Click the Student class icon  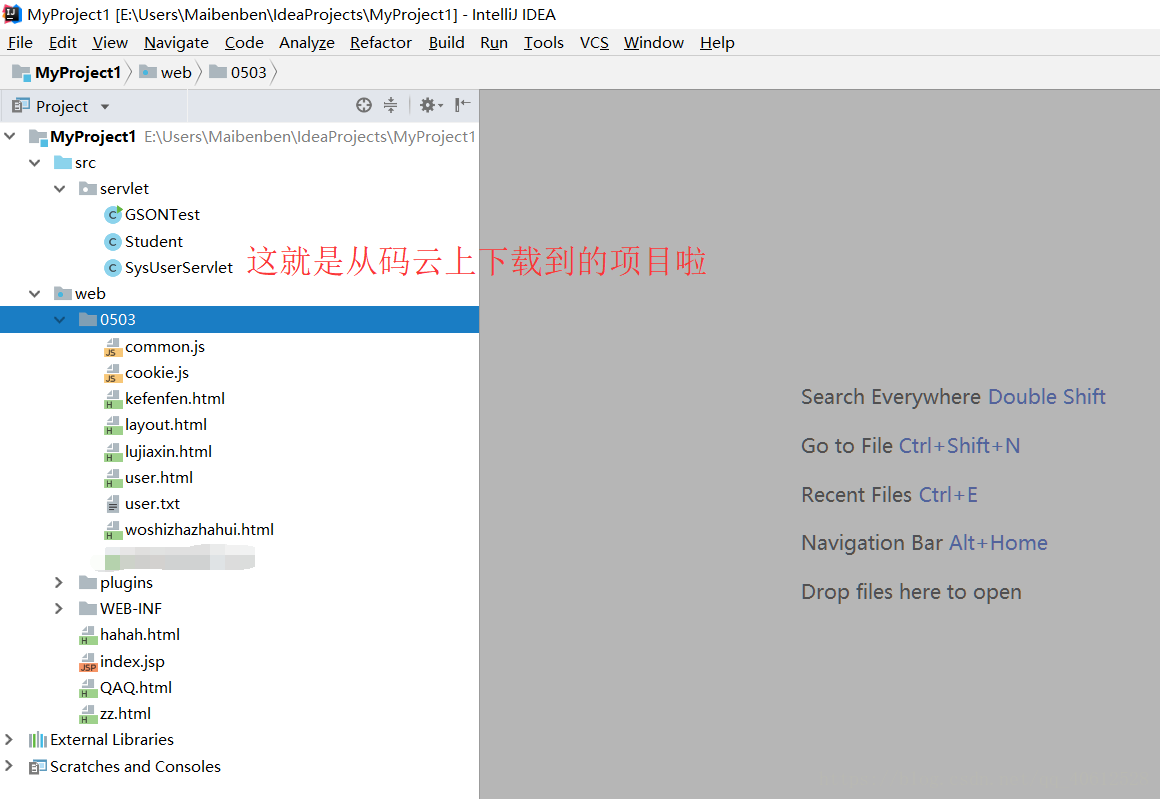[112, 242]
